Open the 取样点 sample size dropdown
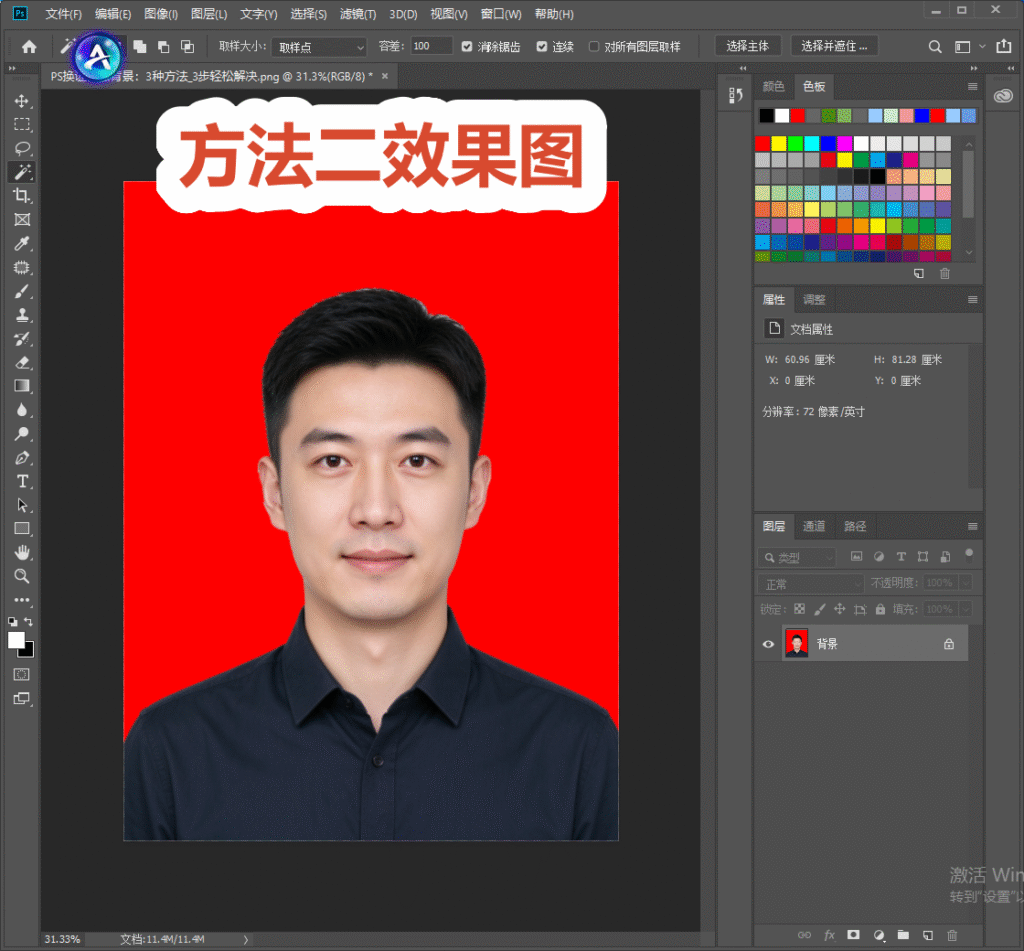1024x951 pixels. (319, 47)
